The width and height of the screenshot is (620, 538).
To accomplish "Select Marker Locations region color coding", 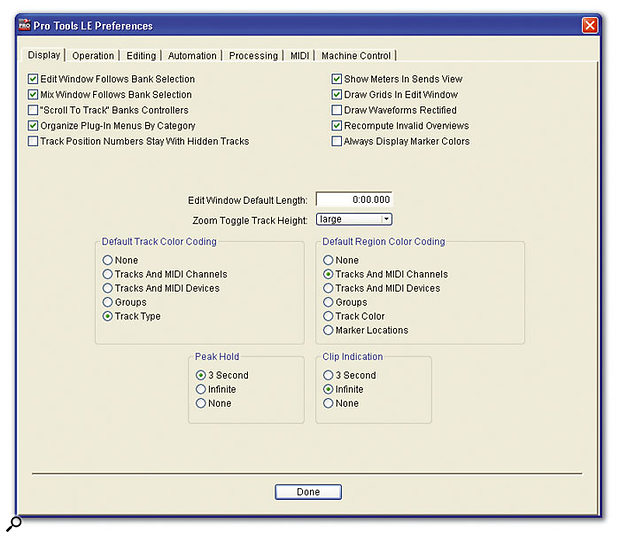I will 328,330.
